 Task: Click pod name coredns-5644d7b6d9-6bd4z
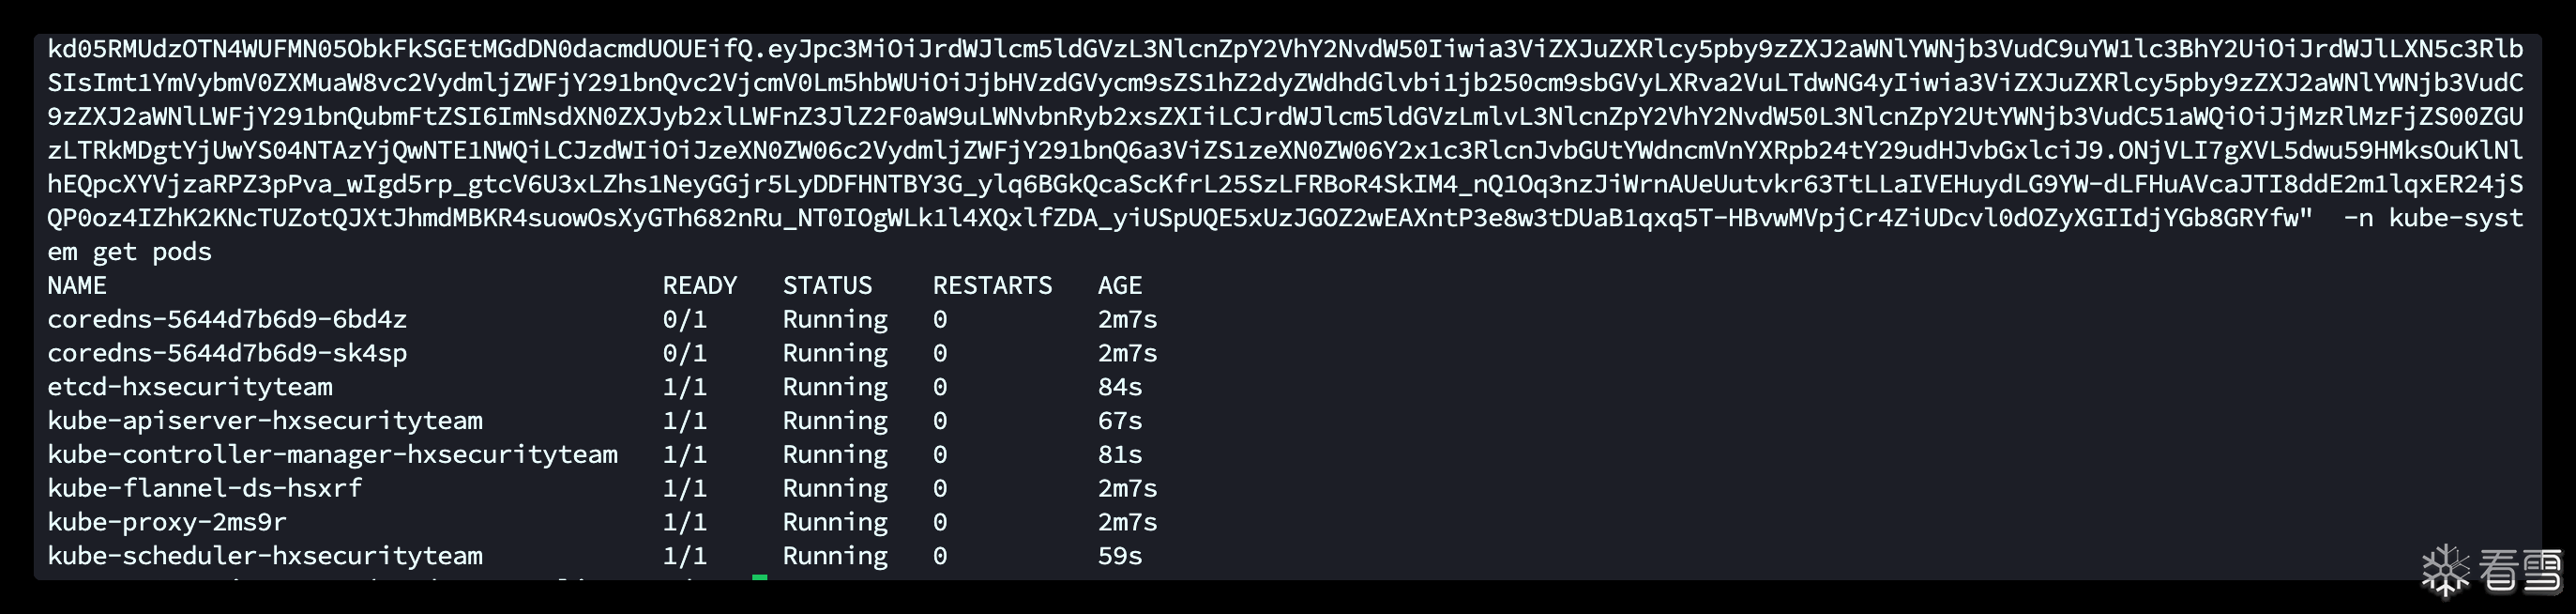point(227,320)
